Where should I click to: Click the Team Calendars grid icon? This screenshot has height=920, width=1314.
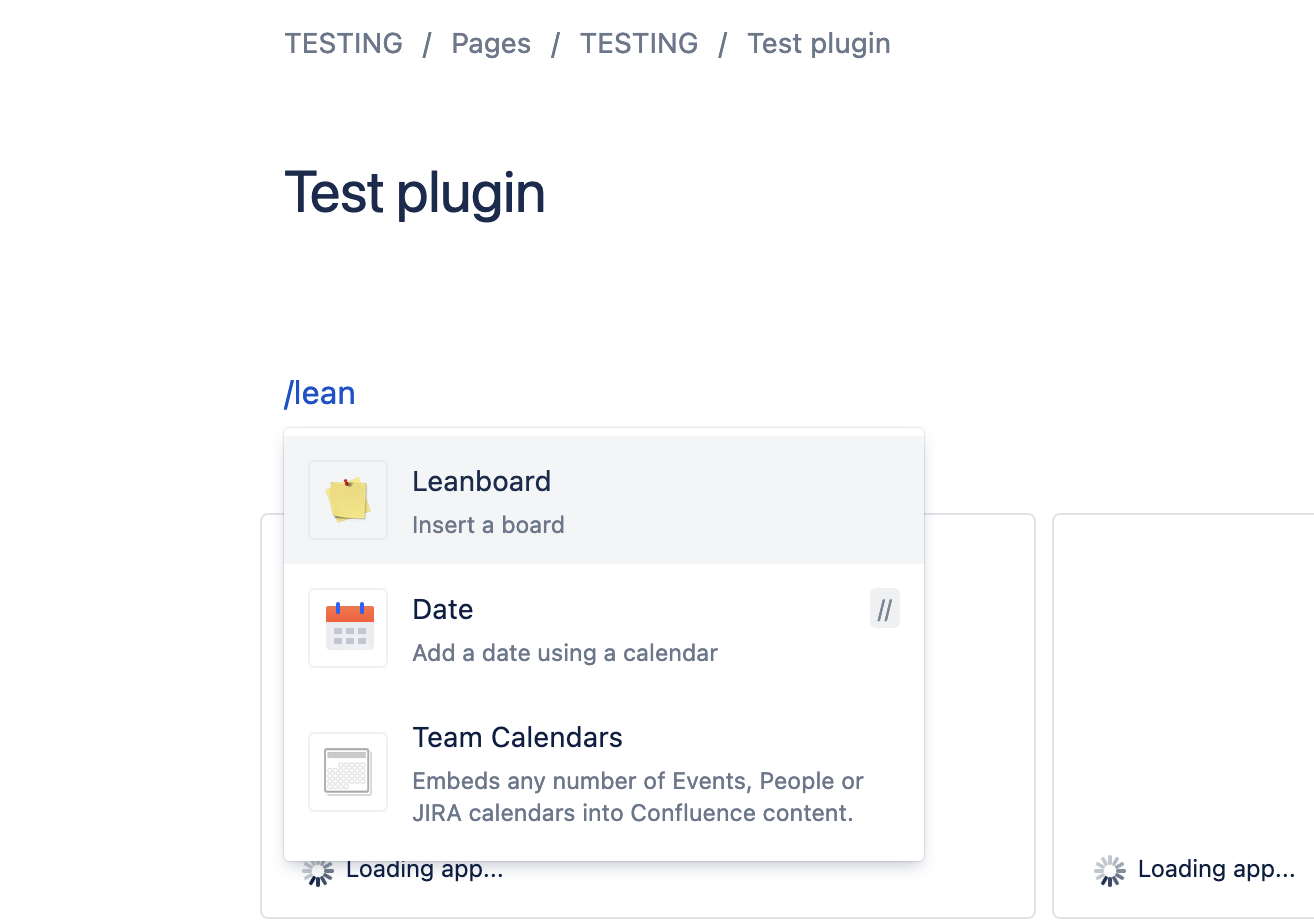click(x=347, y=772)
